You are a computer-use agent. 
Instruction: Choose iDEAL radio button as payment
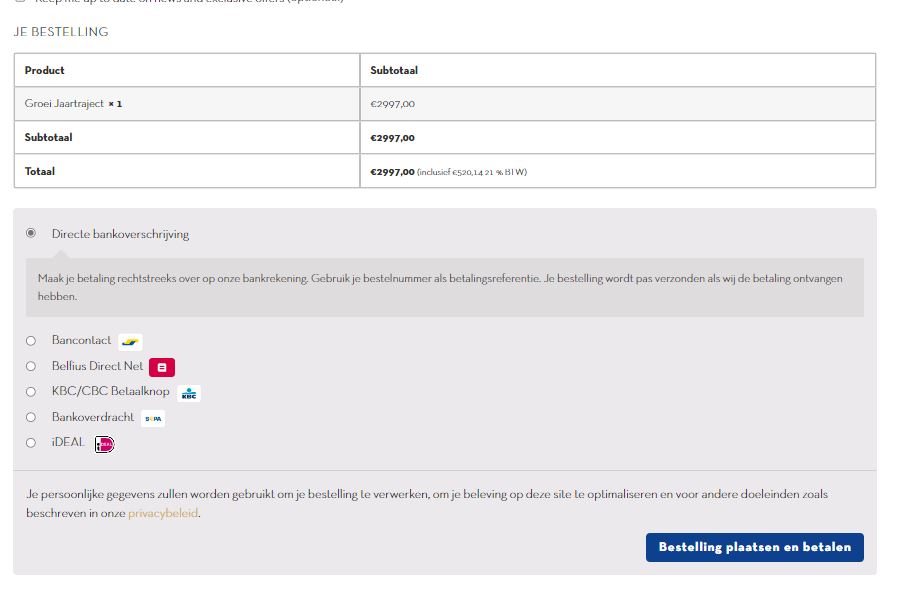point(31,443)
